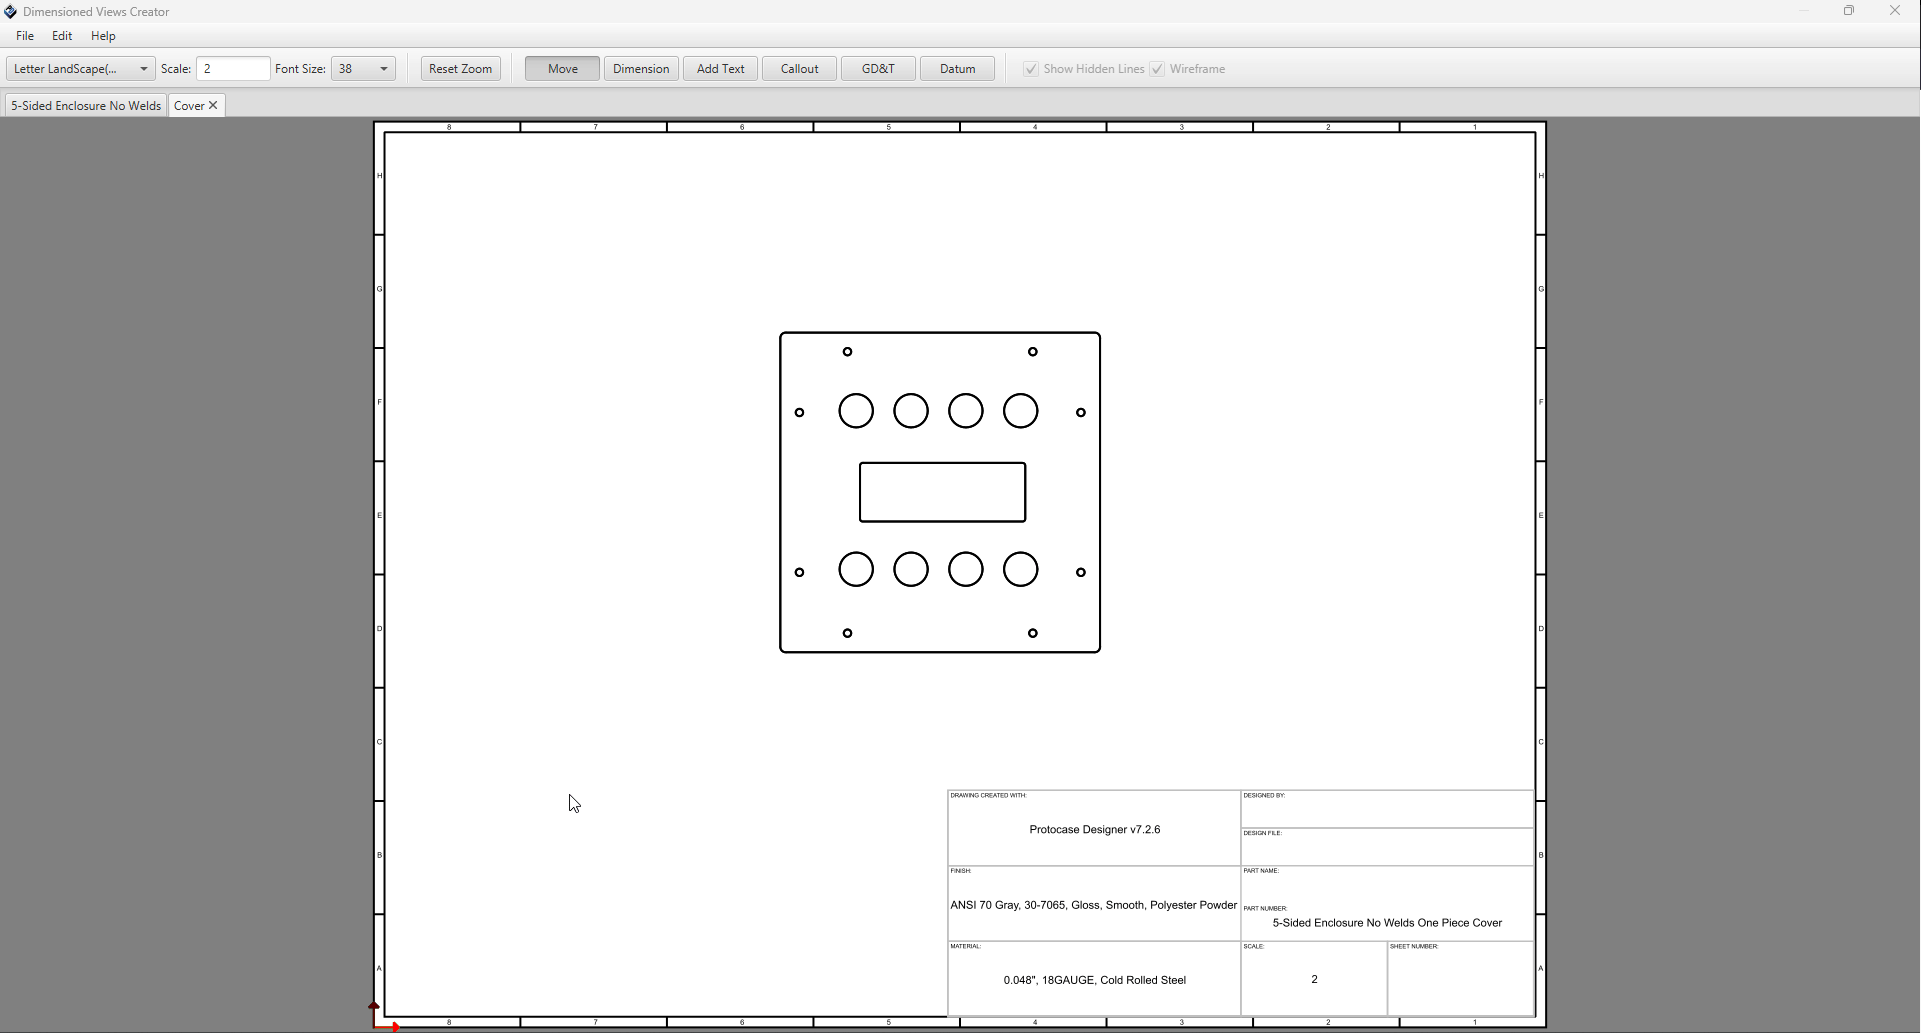Viewport: 1921px width, 1033px height.
Task: Click the rectangular cutout in the cover drawing
Action: click(x=942, y=463)
